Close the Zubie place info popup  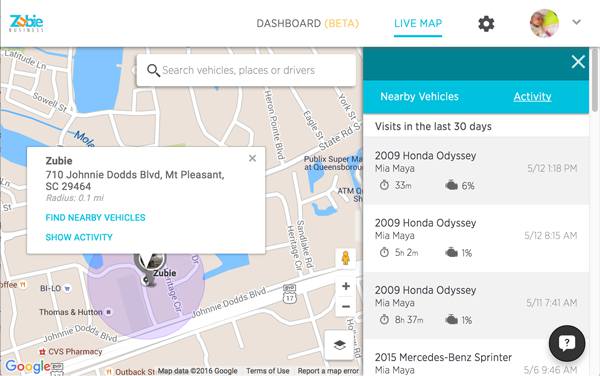tap(252, 158)
